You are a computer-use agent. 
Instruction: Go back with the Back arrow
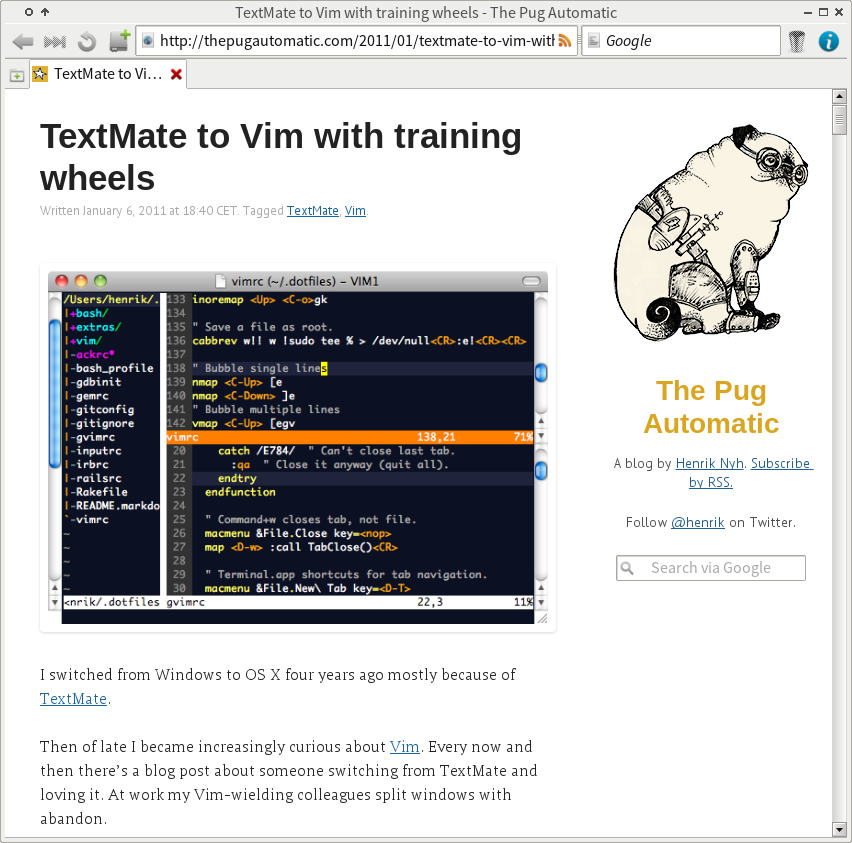pos(23,41)
